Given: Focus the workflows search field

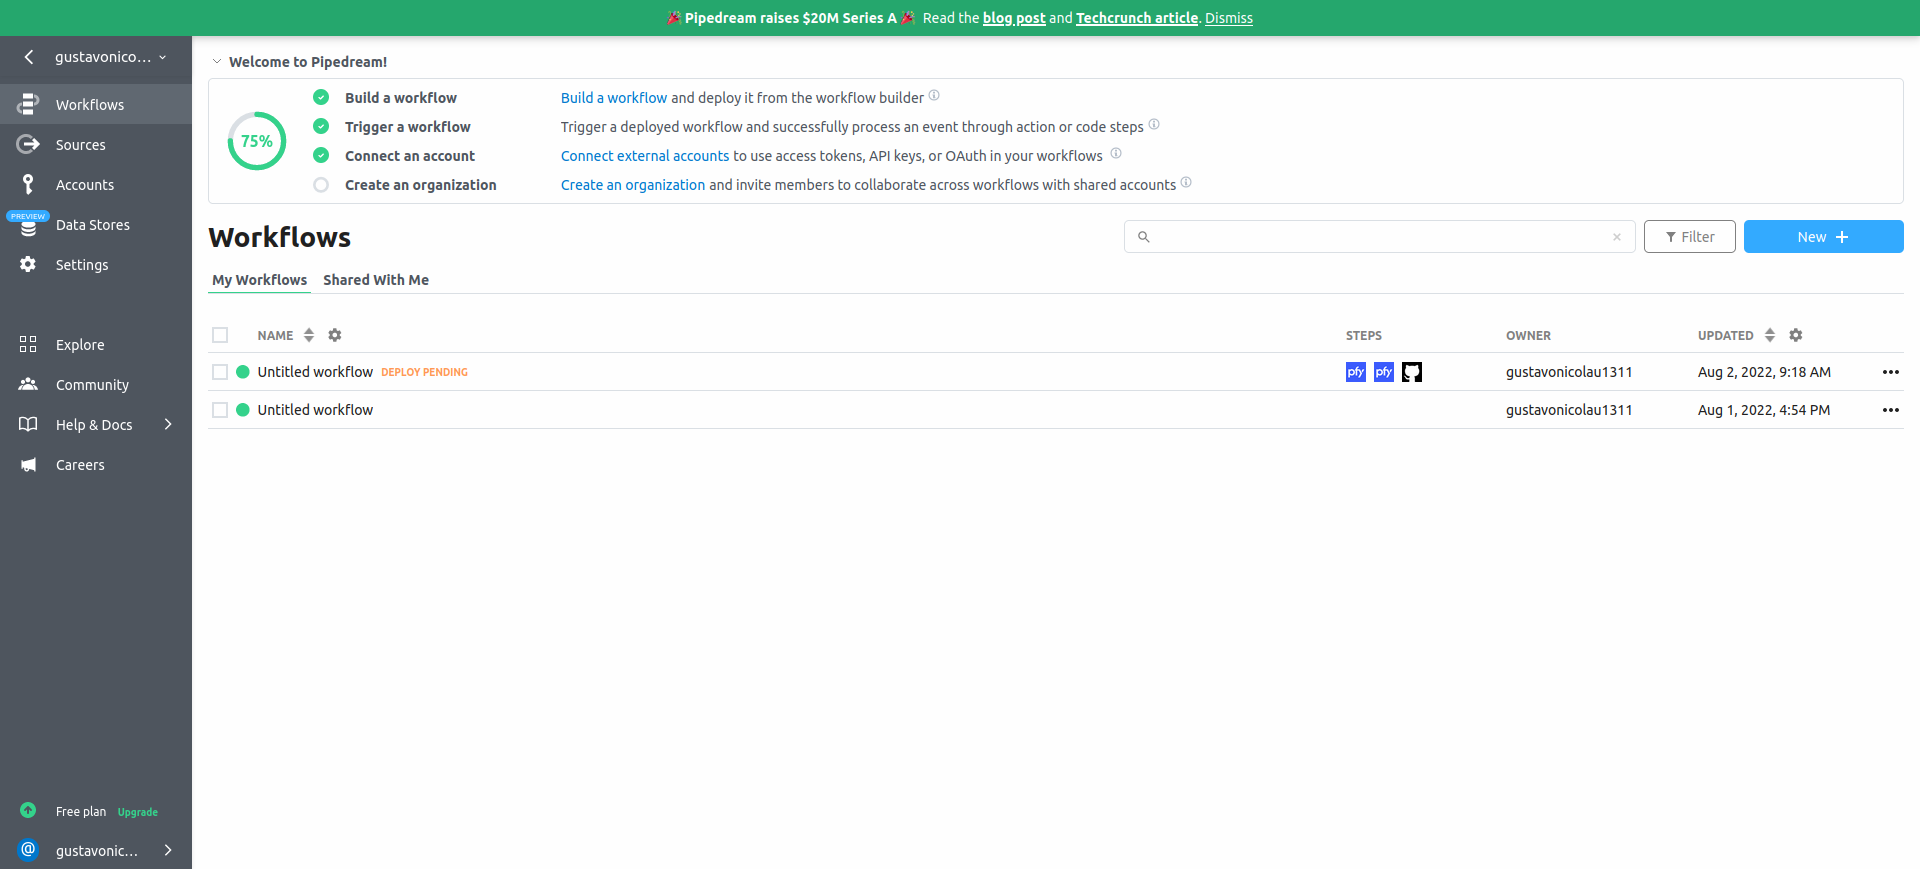Looking at the screenshot, I should point(1380,237).
